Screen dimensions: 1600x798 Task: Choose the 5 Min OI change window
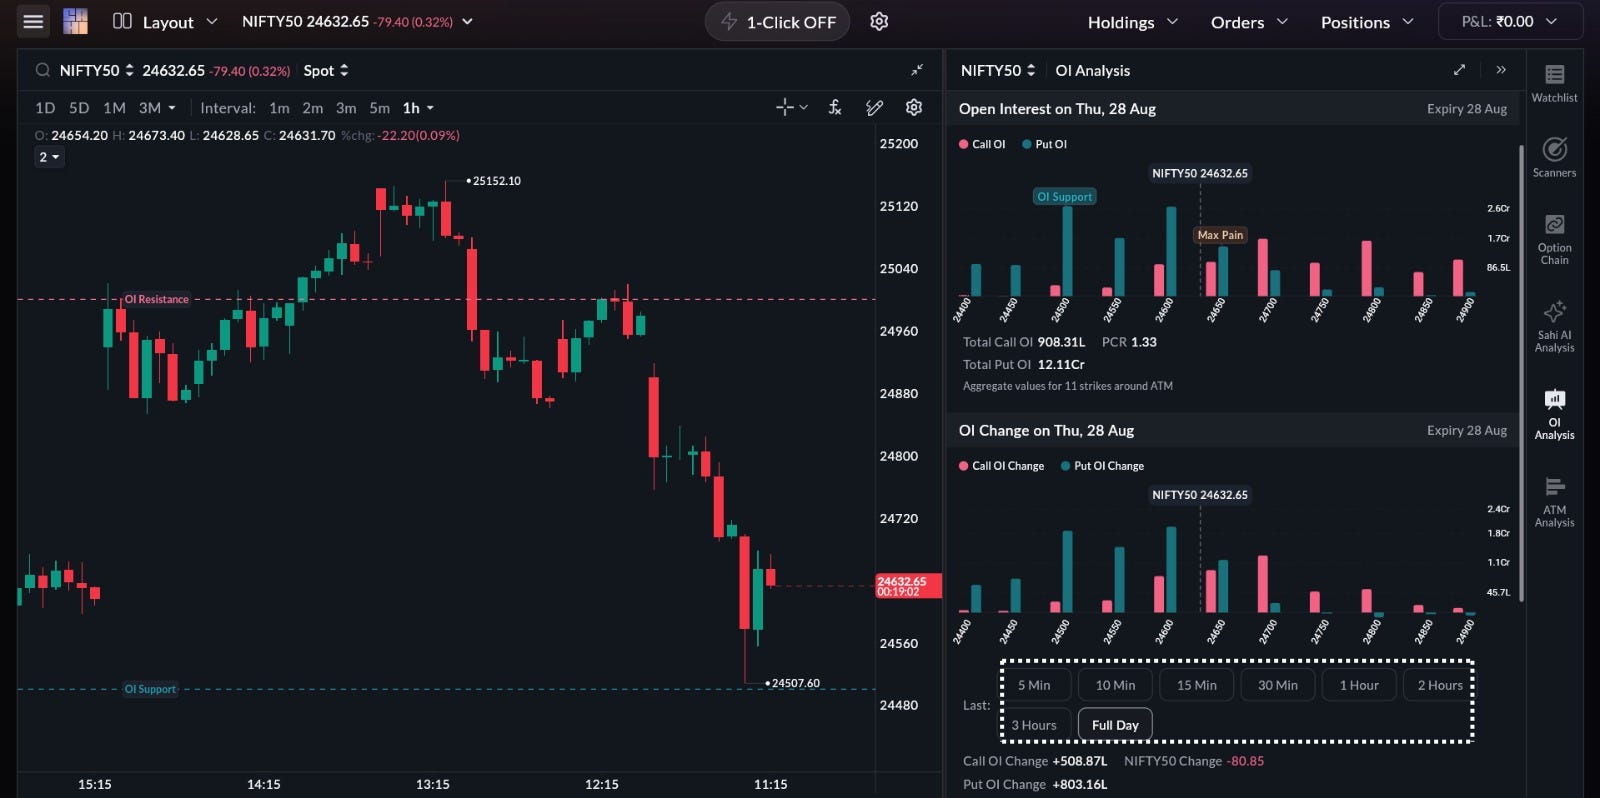[1034, 685]
